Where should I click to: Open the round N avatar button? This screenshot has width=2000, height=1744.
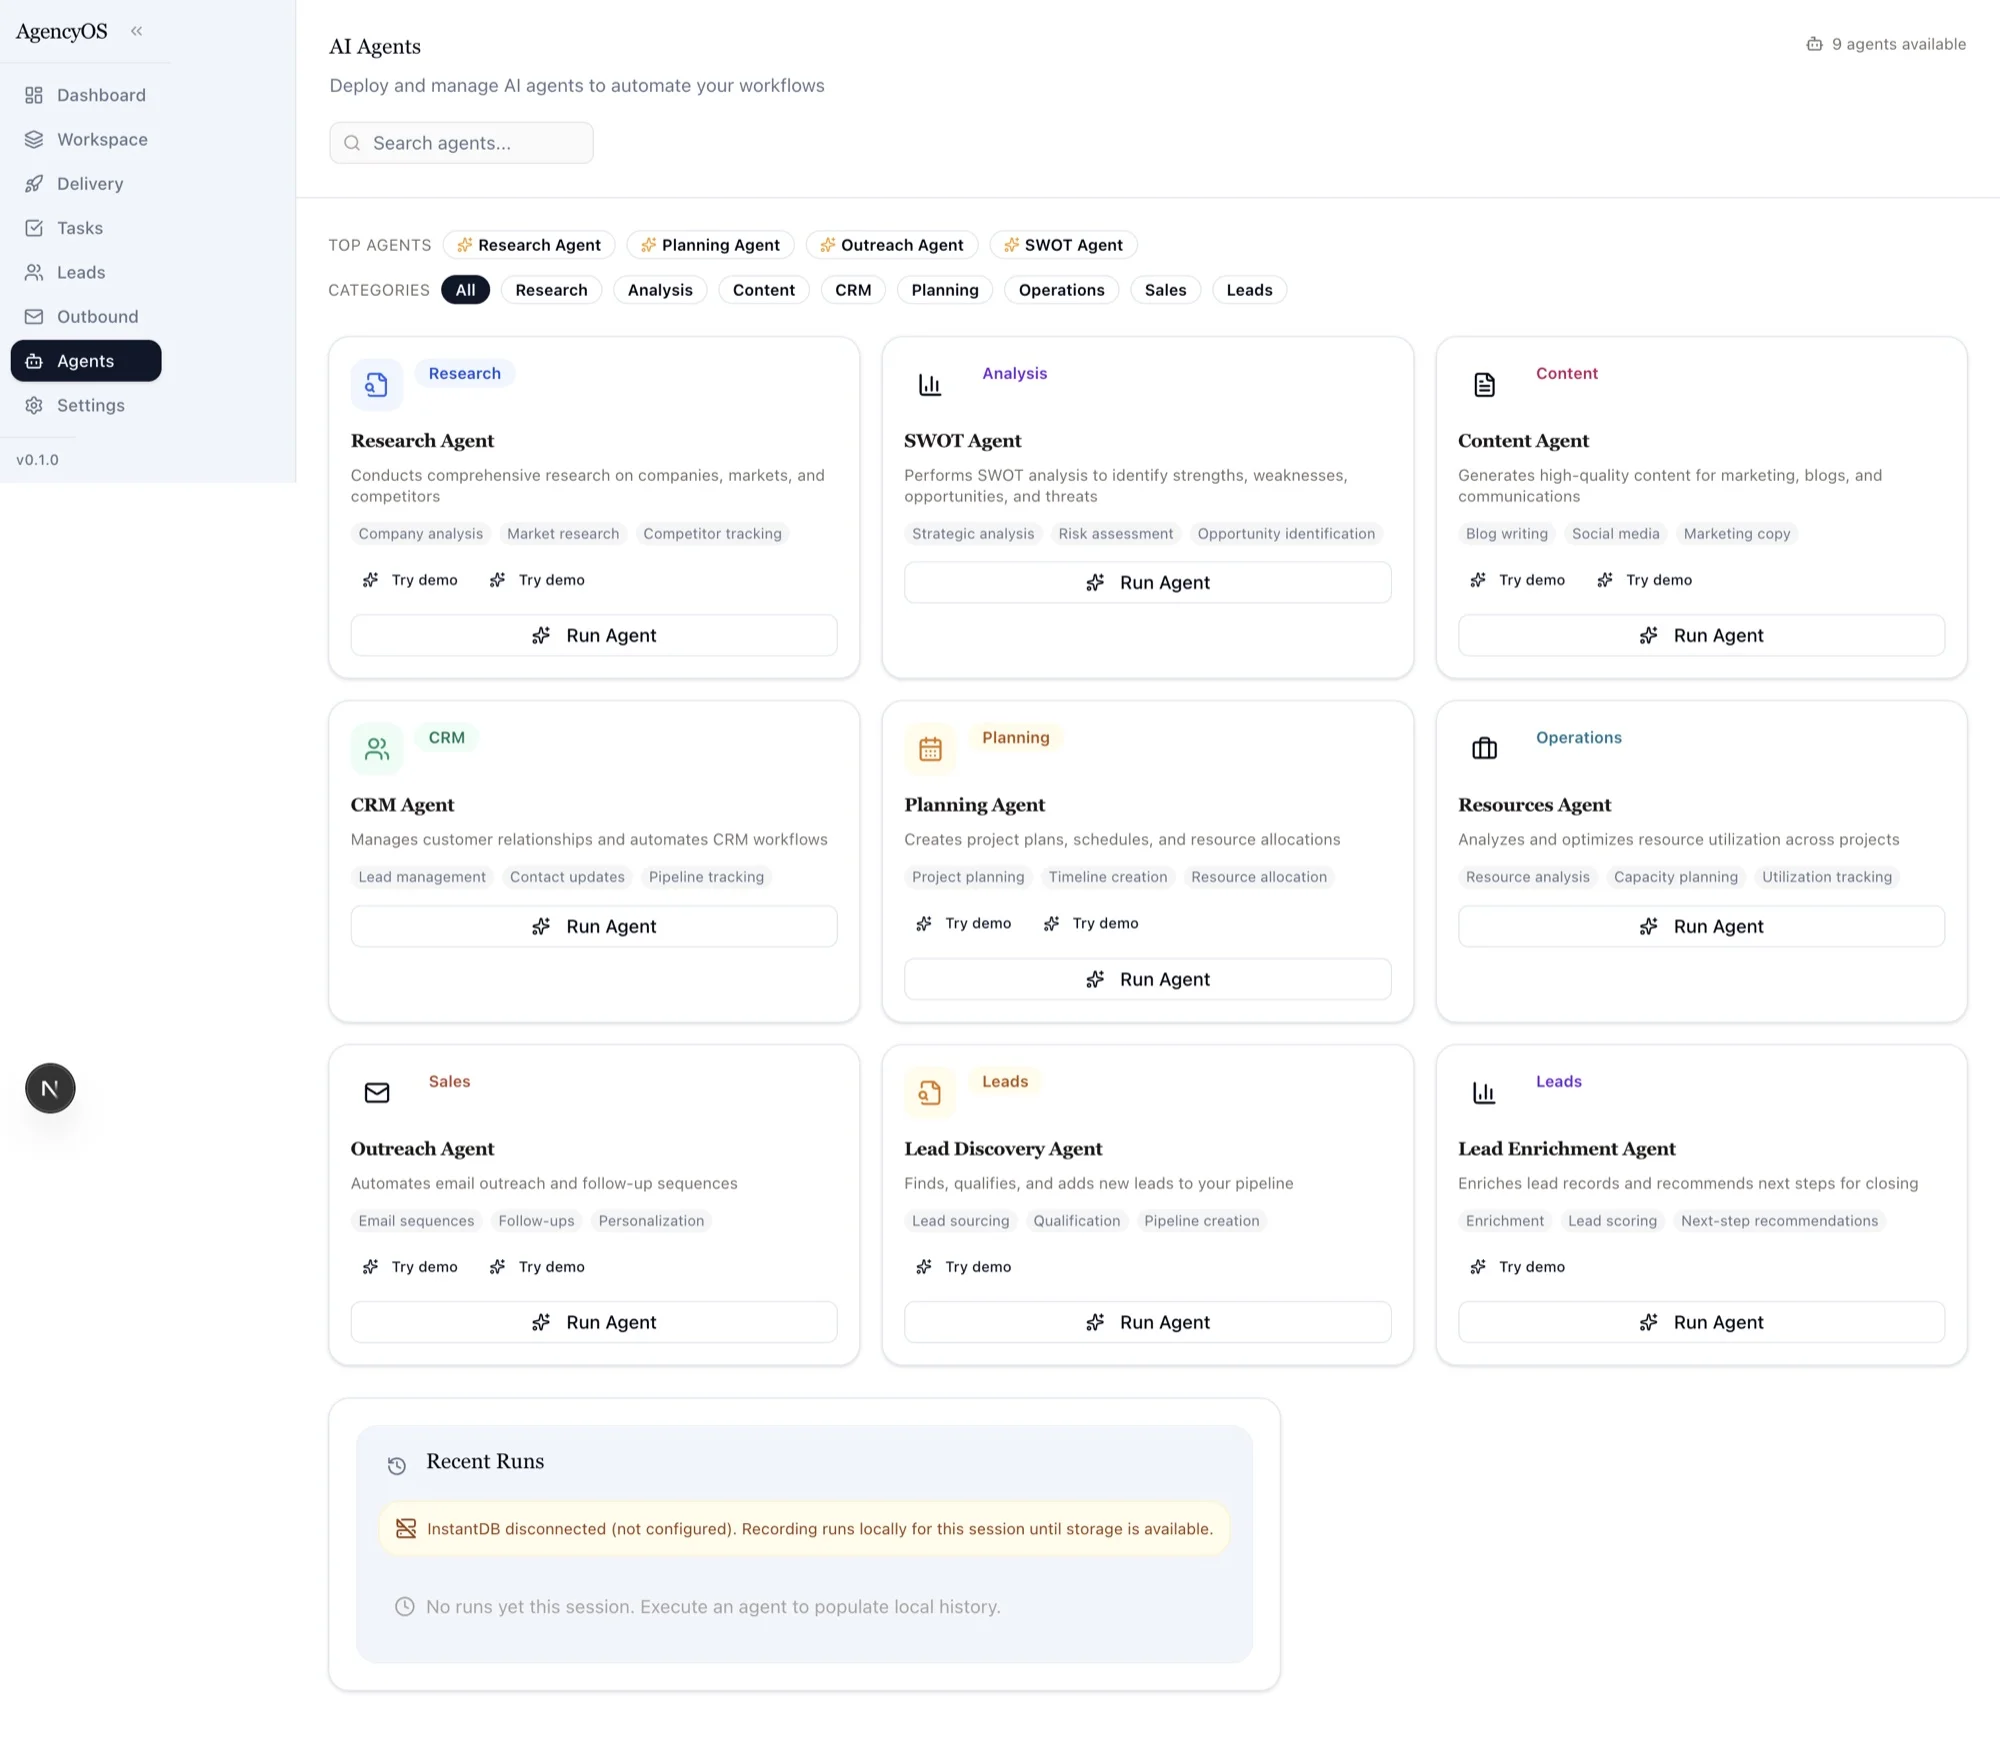click(x=50, y=1088)
